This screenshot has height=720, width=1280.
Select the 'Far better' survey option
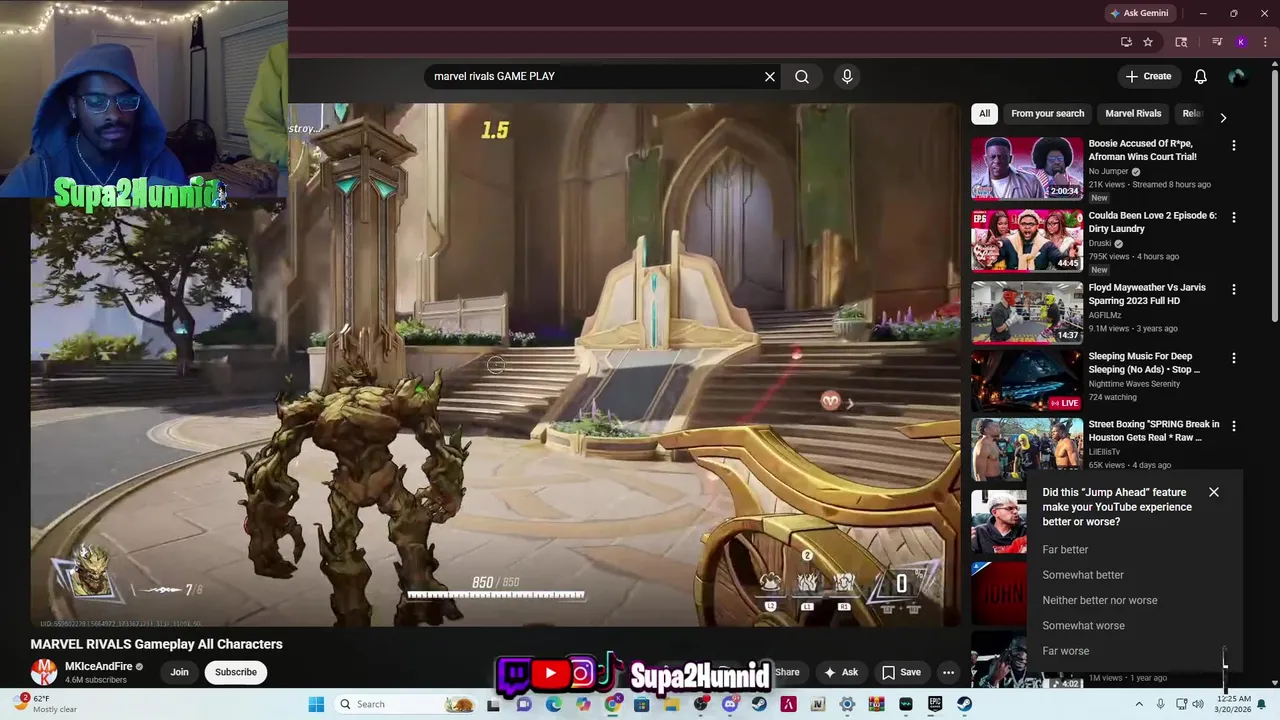click(x=1065, y=550)
